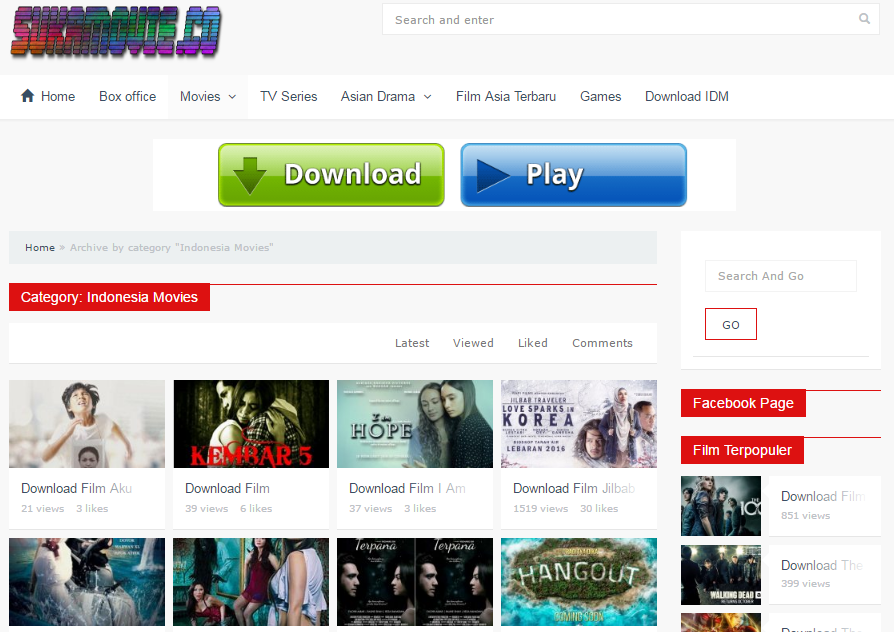The width and height of the screenshot is (894, 632).
Task: Click the magnifier search icon in top bar
Action: coord(864,19)
